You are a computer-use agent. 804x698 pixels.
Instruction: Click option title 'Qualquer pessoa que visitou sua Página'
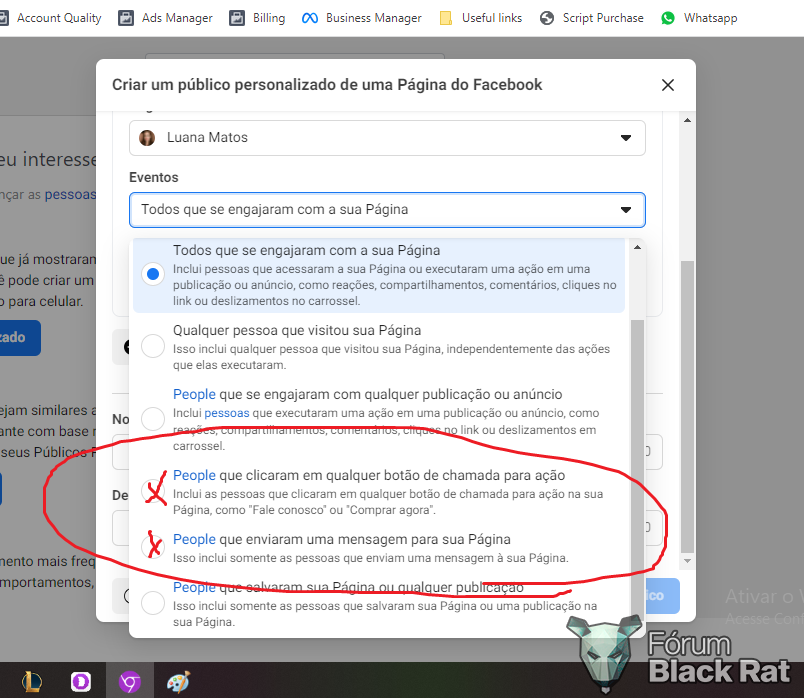[297, 331]
